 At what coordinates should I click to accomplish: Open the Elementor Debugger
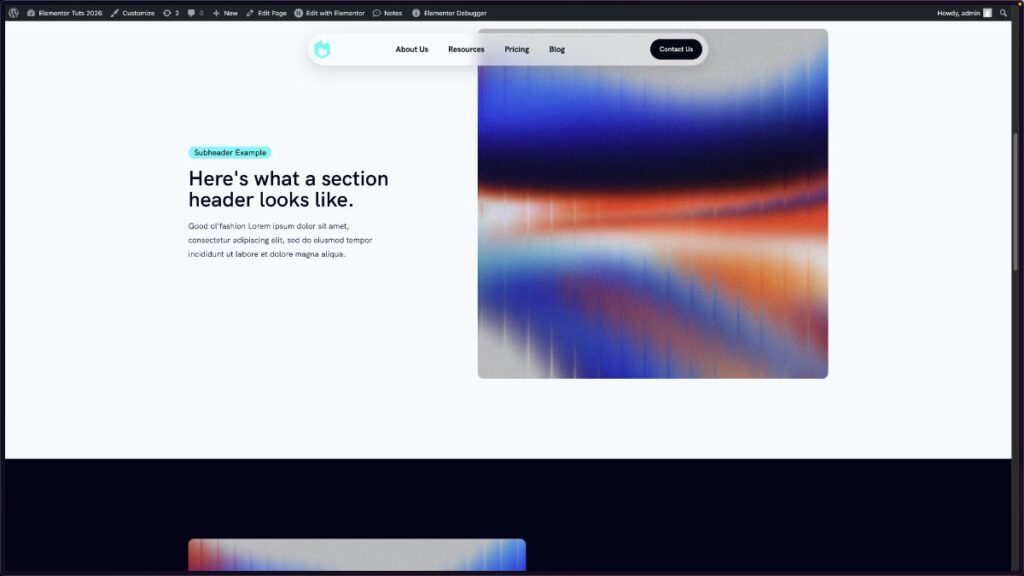[449, 13]
